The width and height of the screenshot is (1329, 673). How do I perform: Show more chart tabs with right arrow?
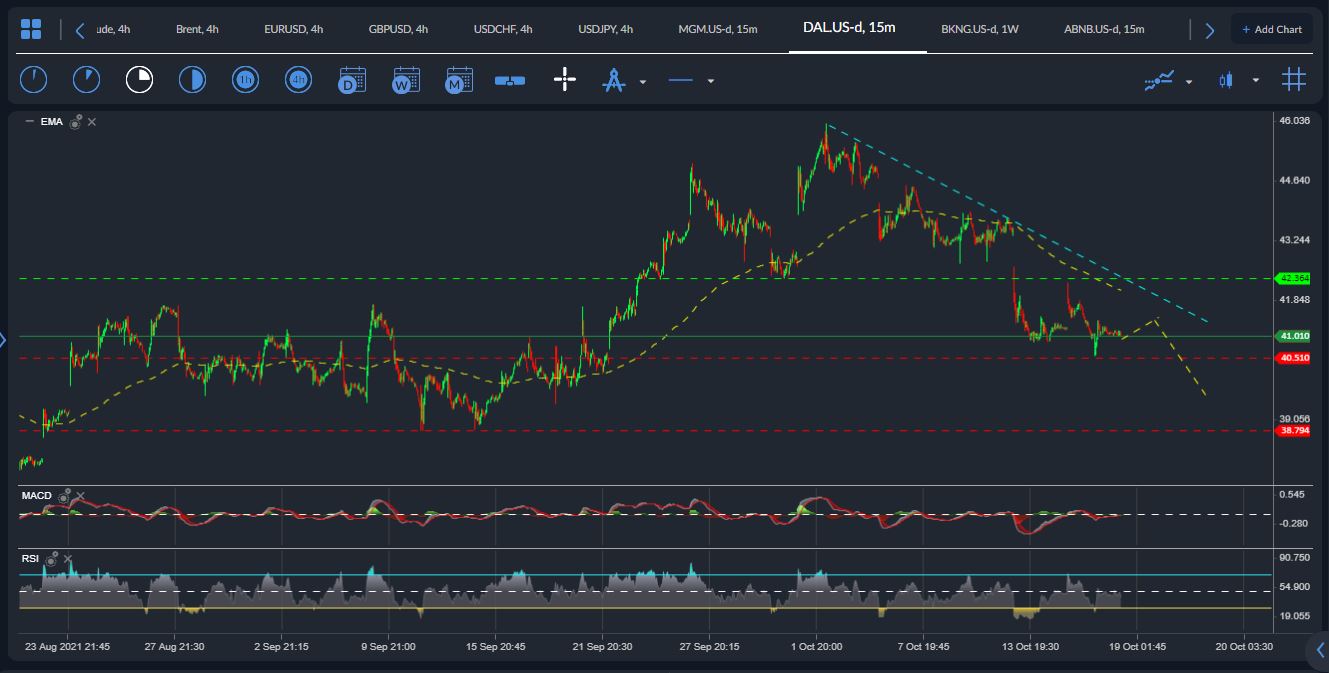(1209, 30)
